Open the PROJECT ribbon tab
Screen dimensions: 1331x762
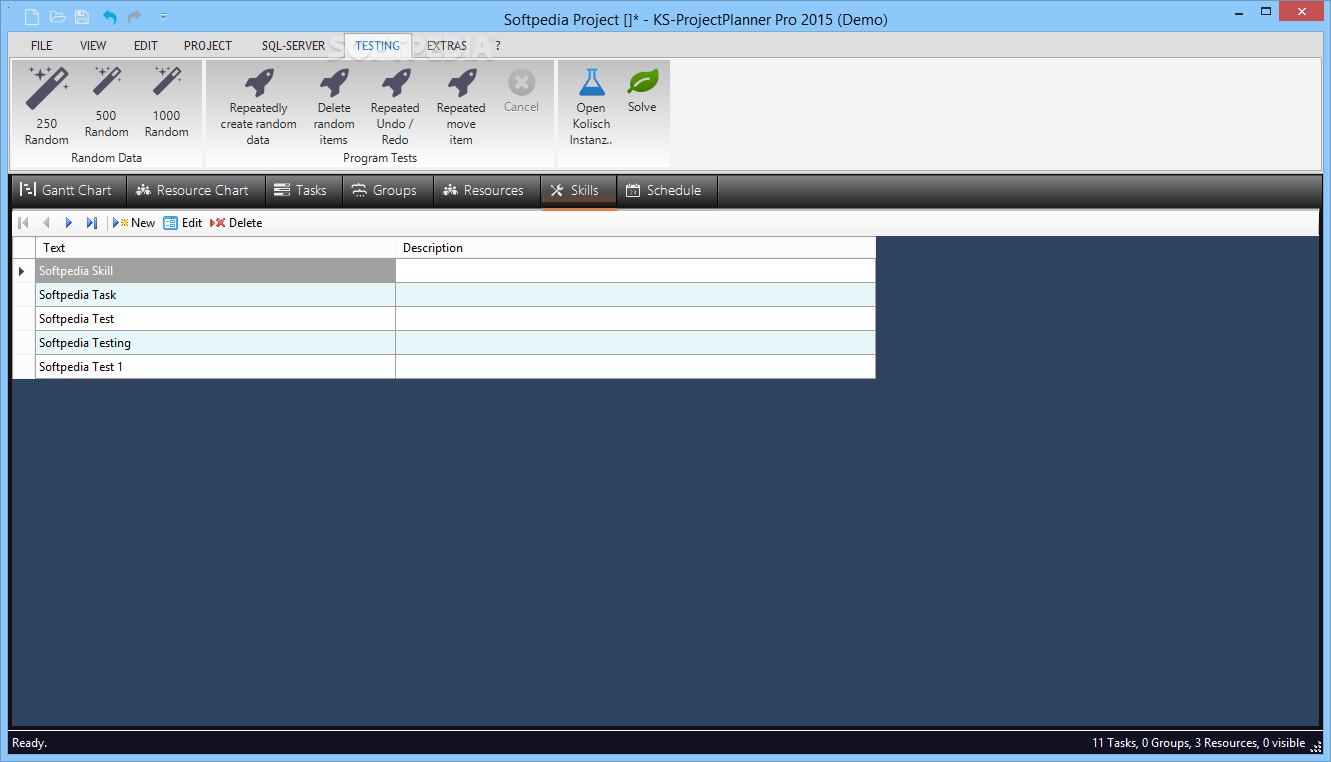[x=208, y=46]
